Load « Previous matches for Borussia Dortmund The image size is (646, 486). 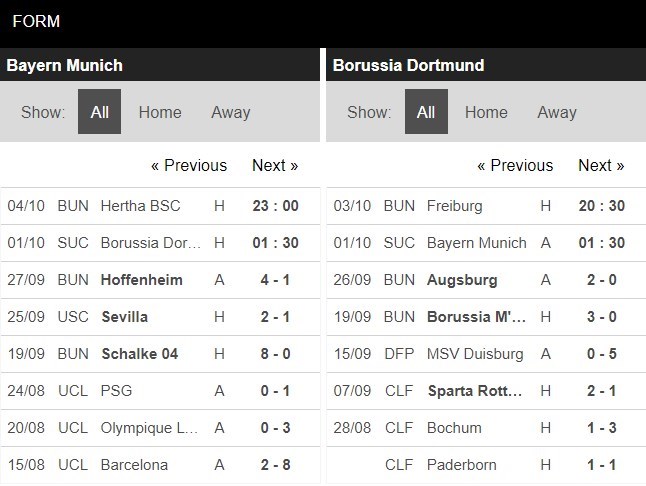515,165
